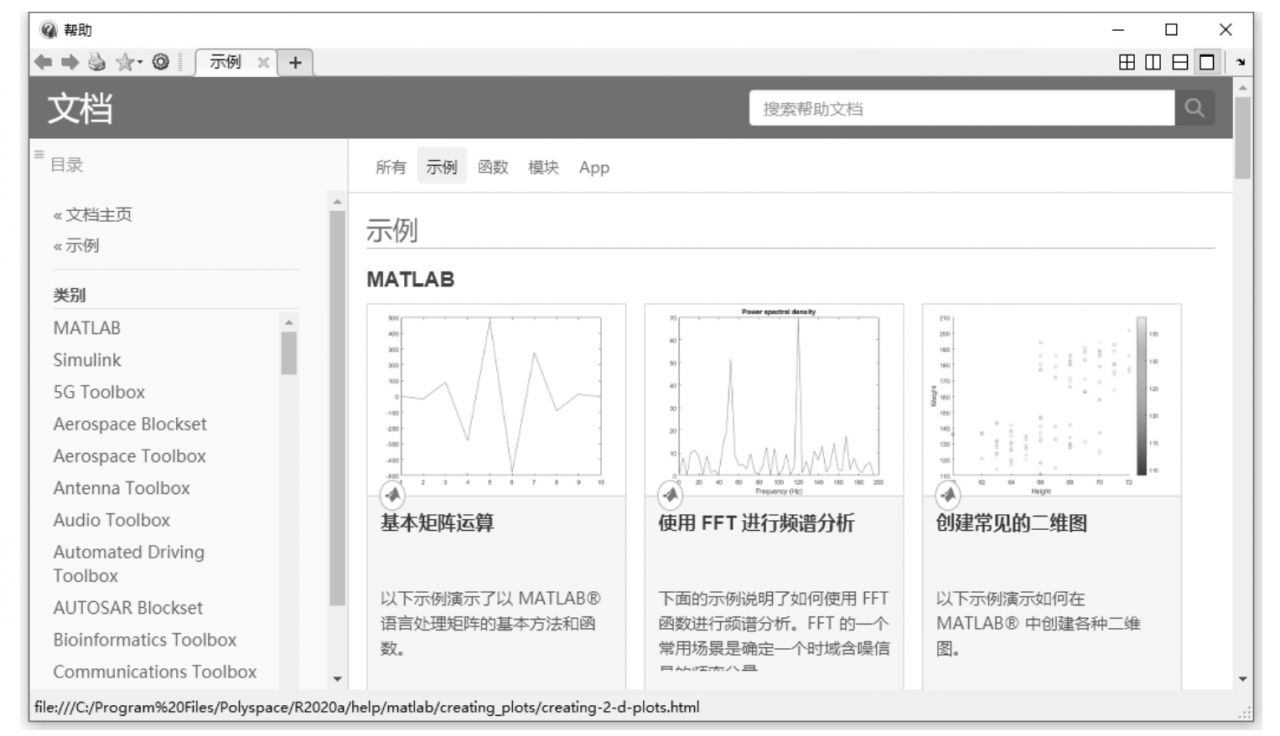Open the 基本矩阵运算 example title
This screenshot has width=1280, height=736.
[x=437, y=523]
